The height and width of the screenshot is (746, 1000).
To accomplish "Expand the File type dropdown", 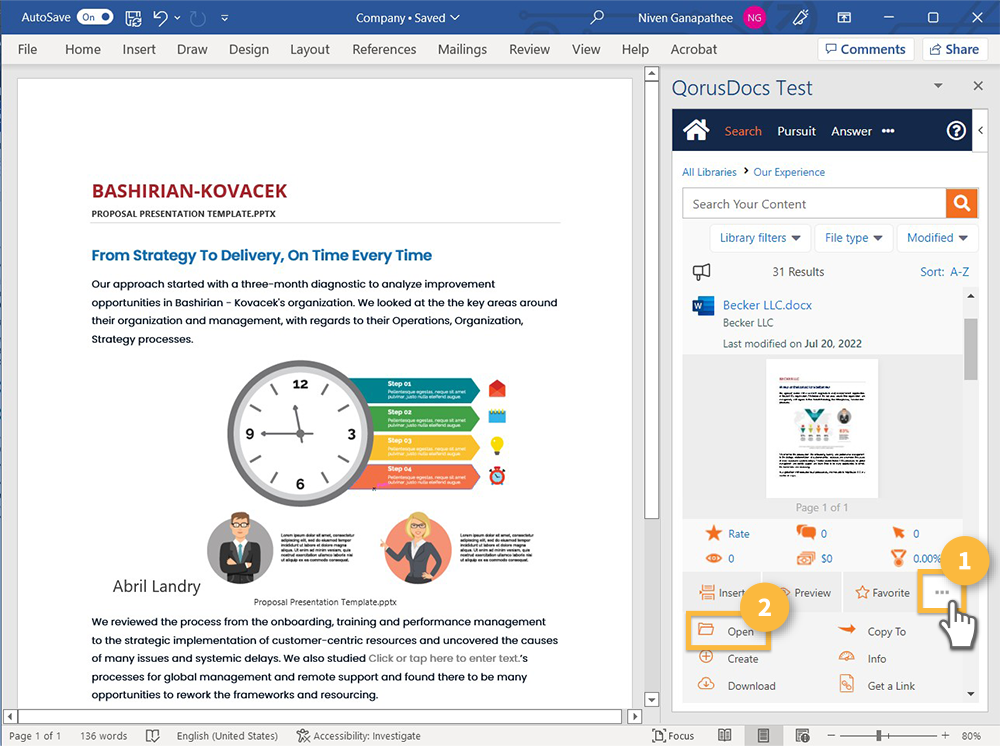I will point(853,238).
